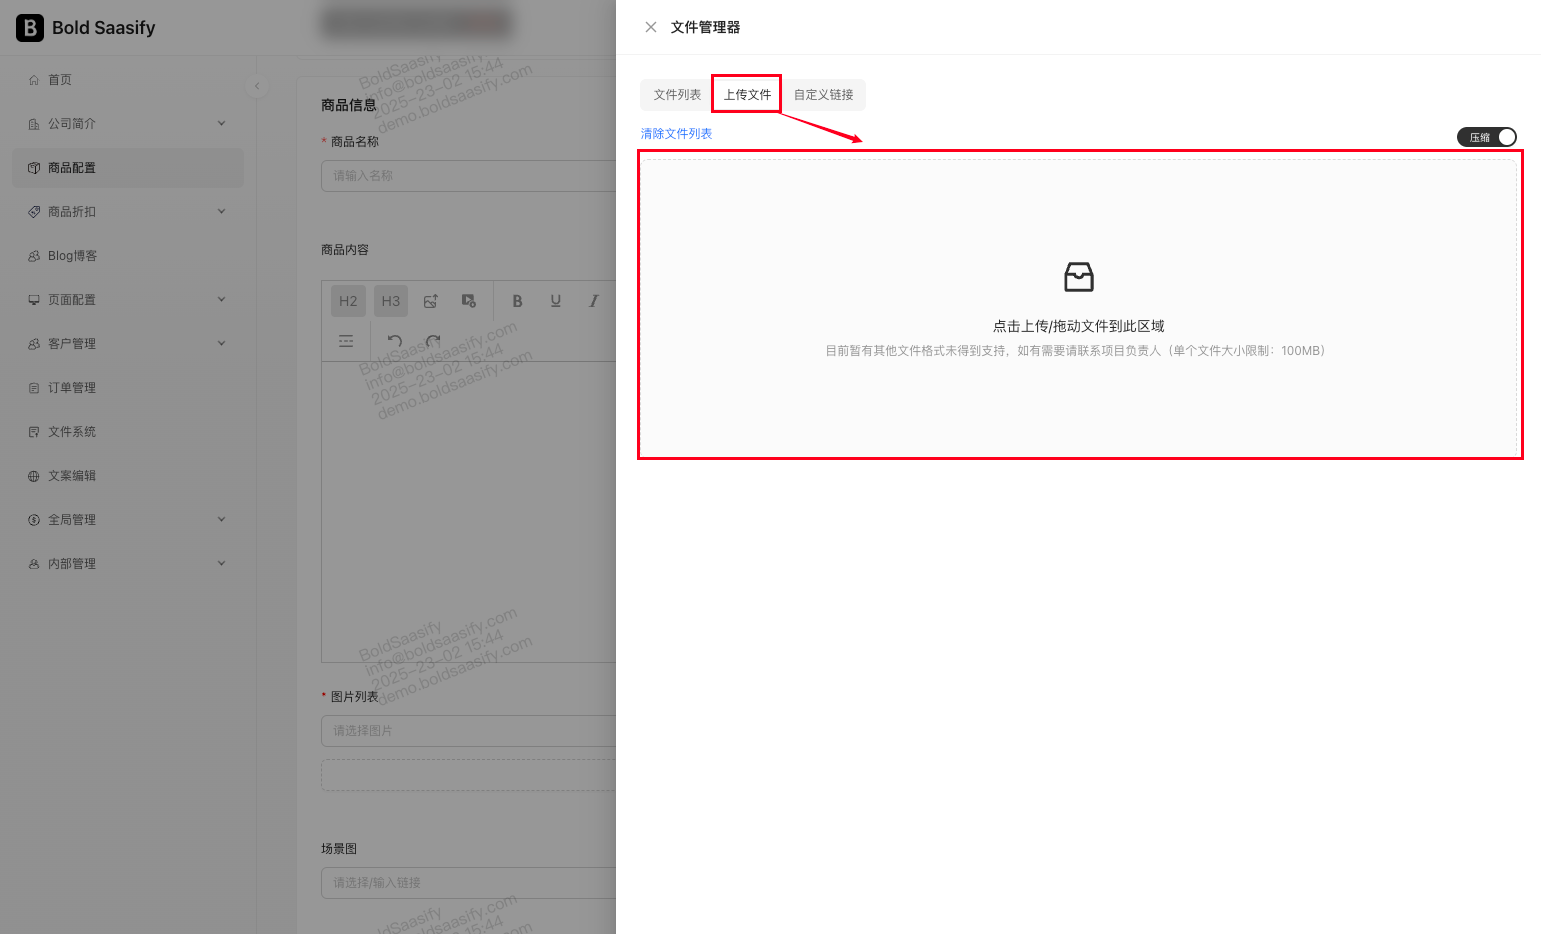Click the 文案编辑 globe icon
Screen dimensions: 1541x934
coord(34,476)
